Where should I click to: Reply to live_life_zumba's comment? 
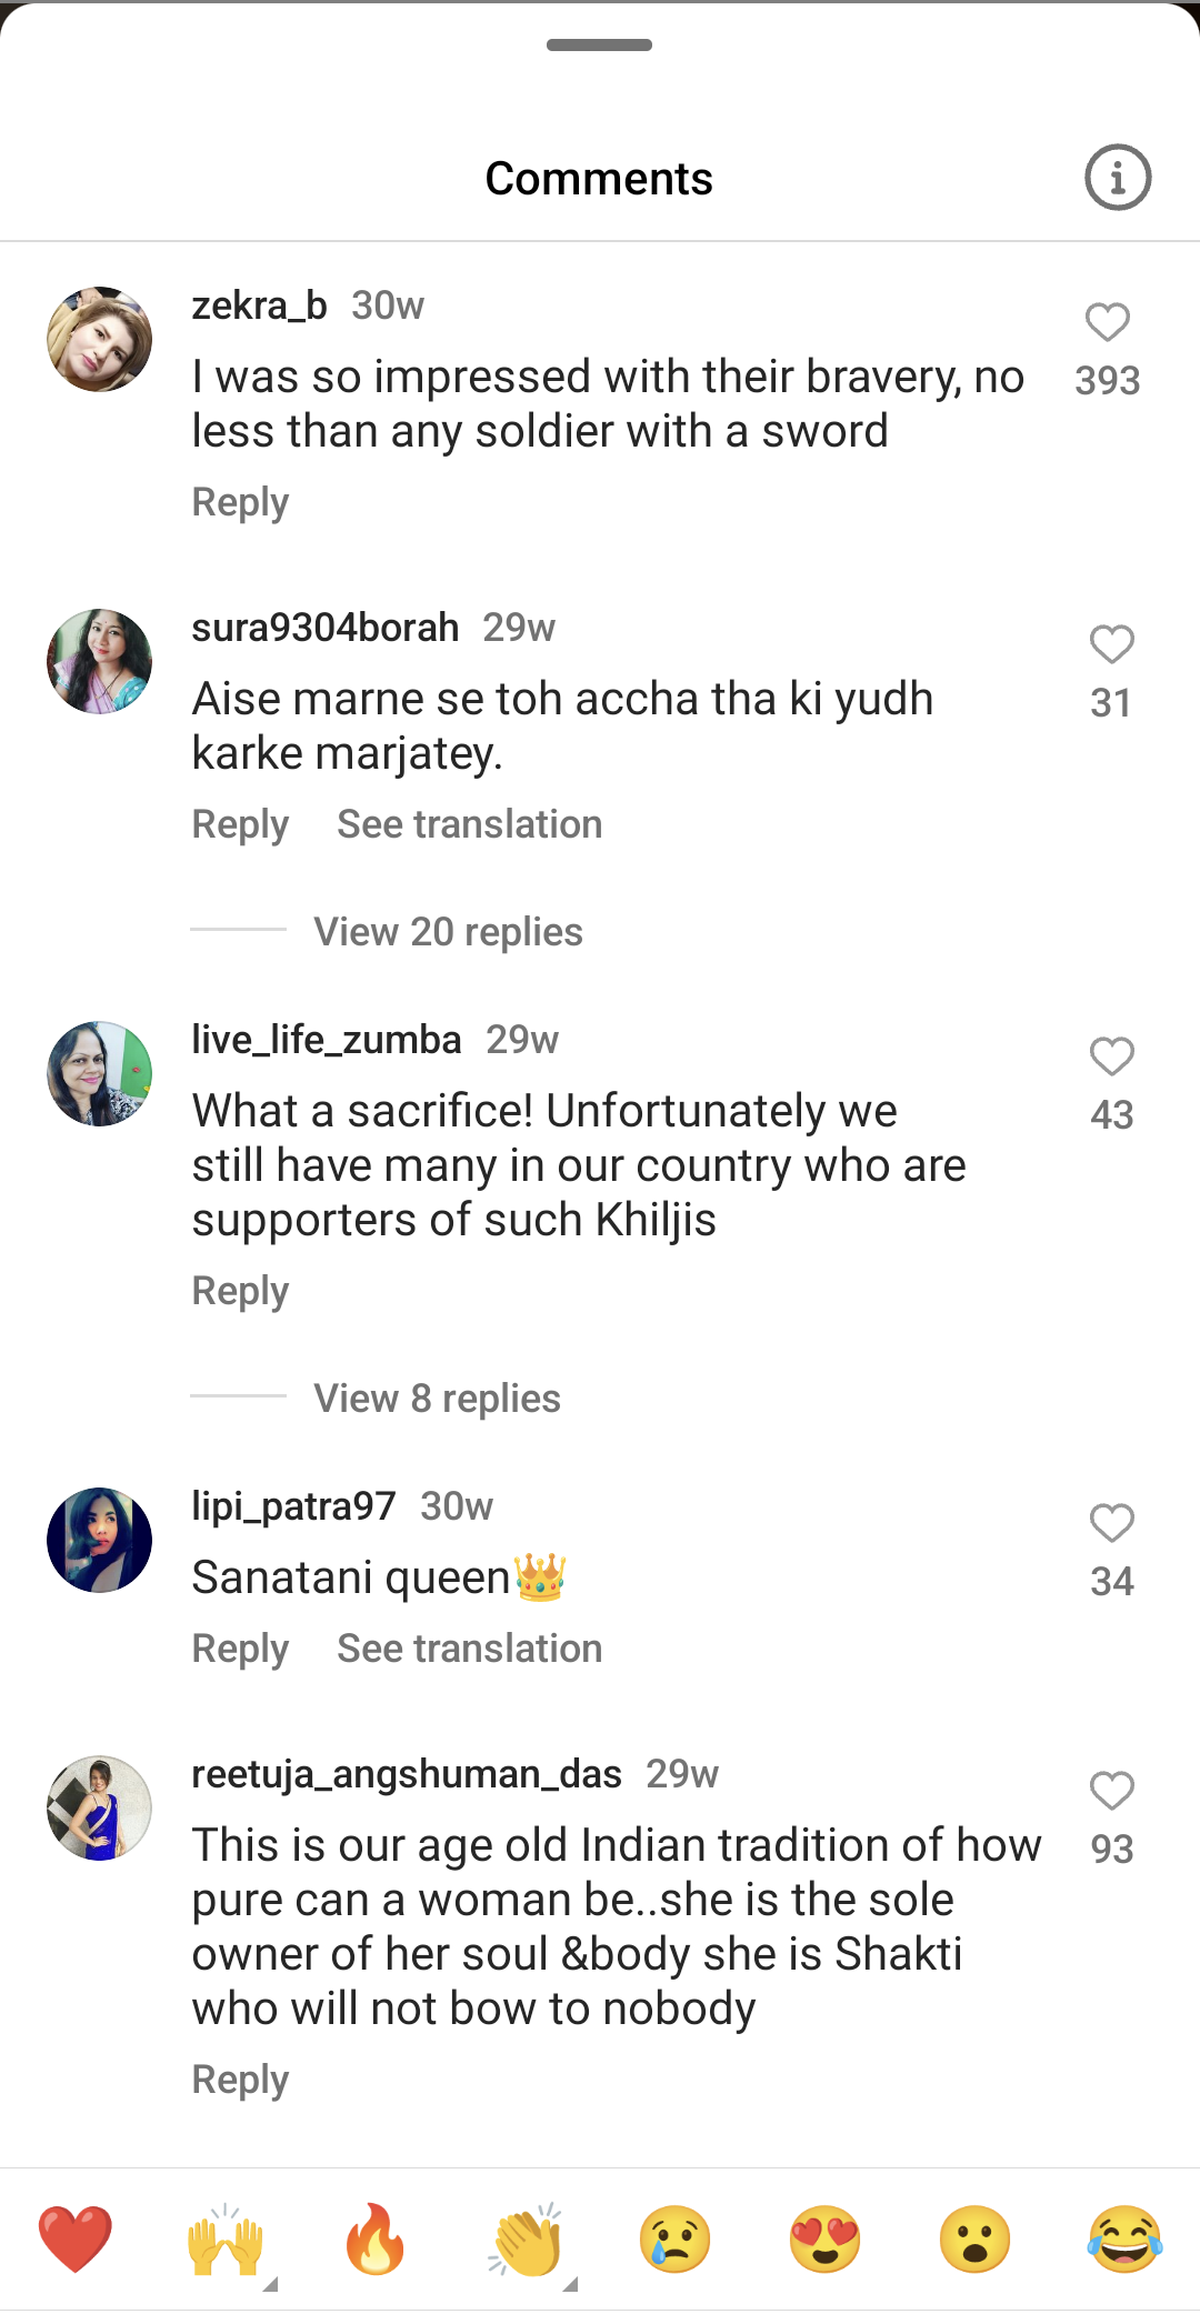[240, 1291]
